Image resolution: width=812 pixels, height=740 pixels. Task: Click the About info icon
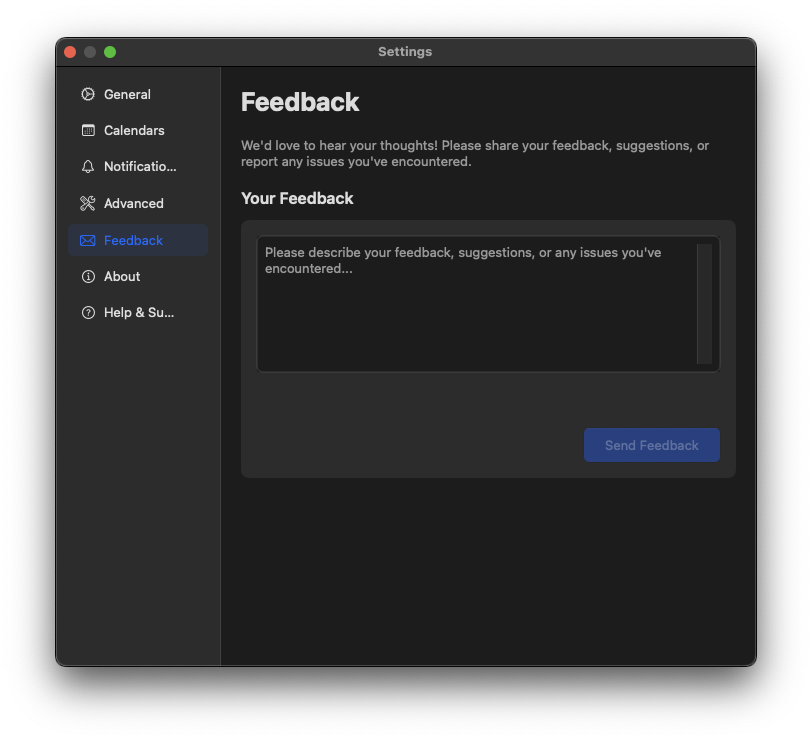coord(89,276)
